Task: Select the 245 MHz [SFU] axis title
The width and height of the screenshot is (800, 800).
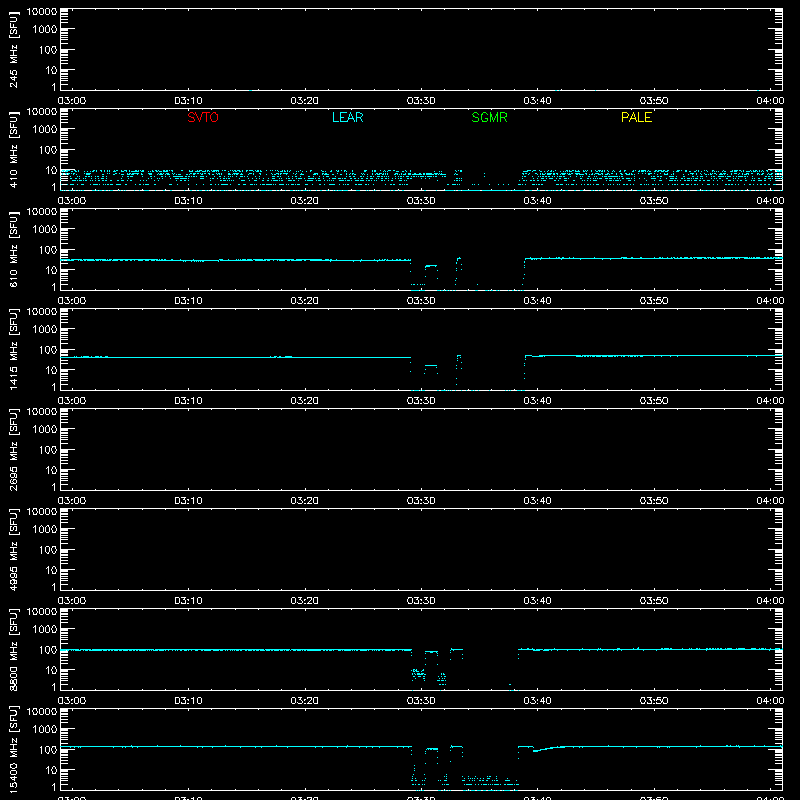Action: click(14, 49)
